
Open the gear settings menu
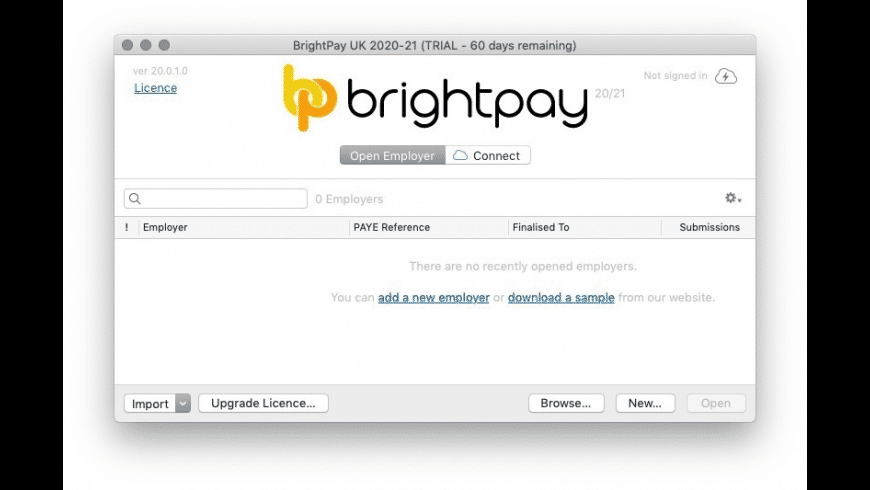[x=733, y=198]
